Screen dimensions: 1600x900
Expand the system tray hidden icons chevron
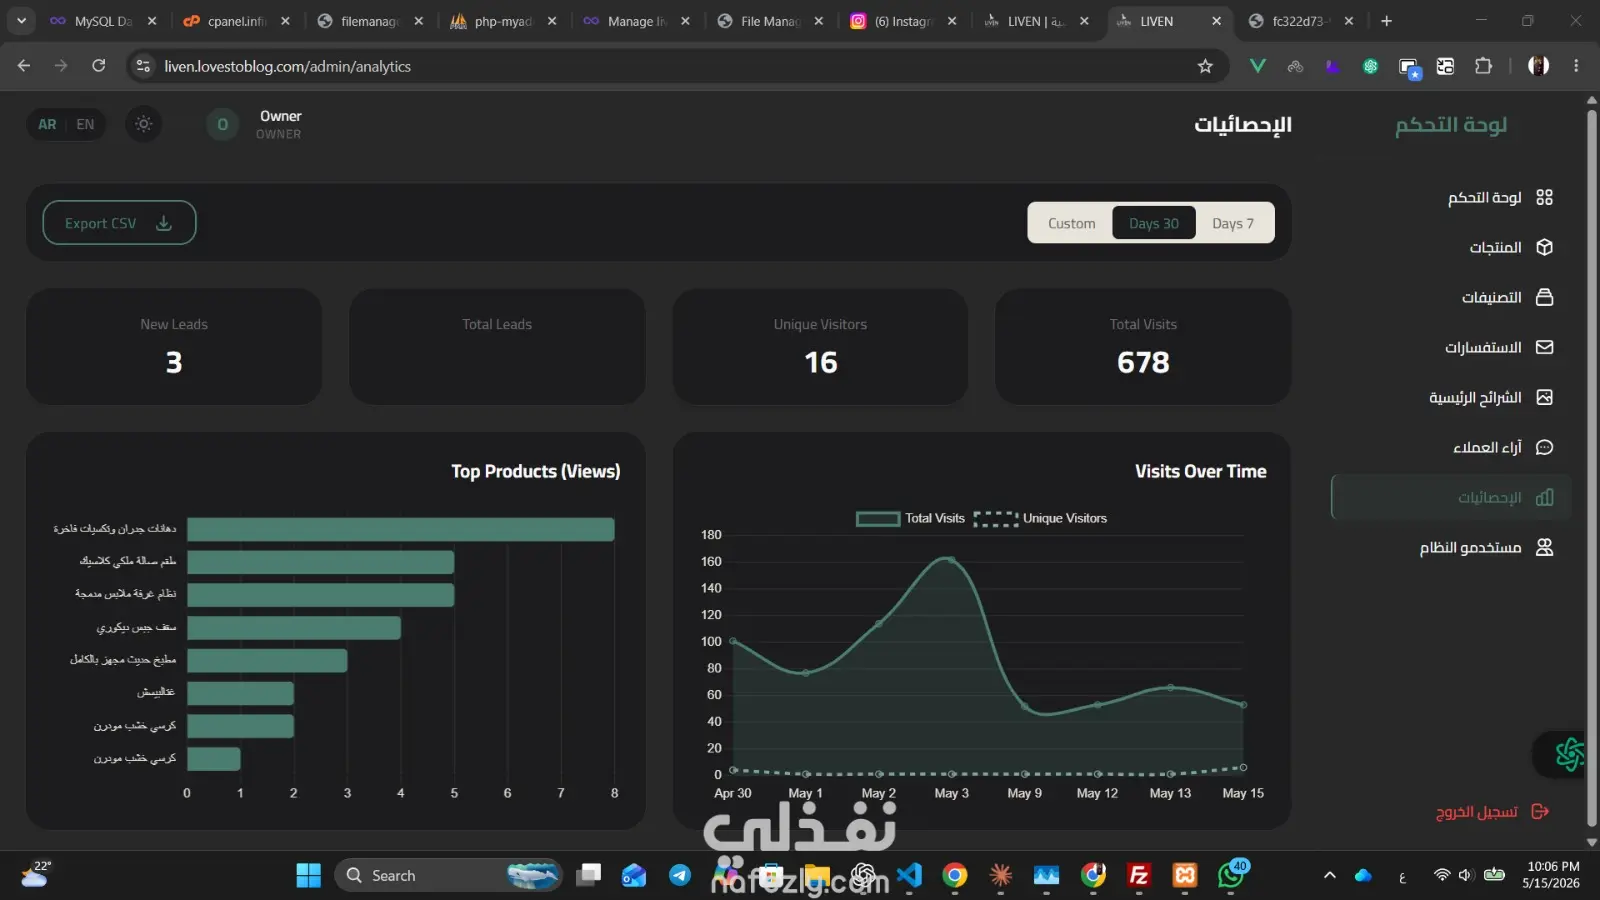(1329, 876)
